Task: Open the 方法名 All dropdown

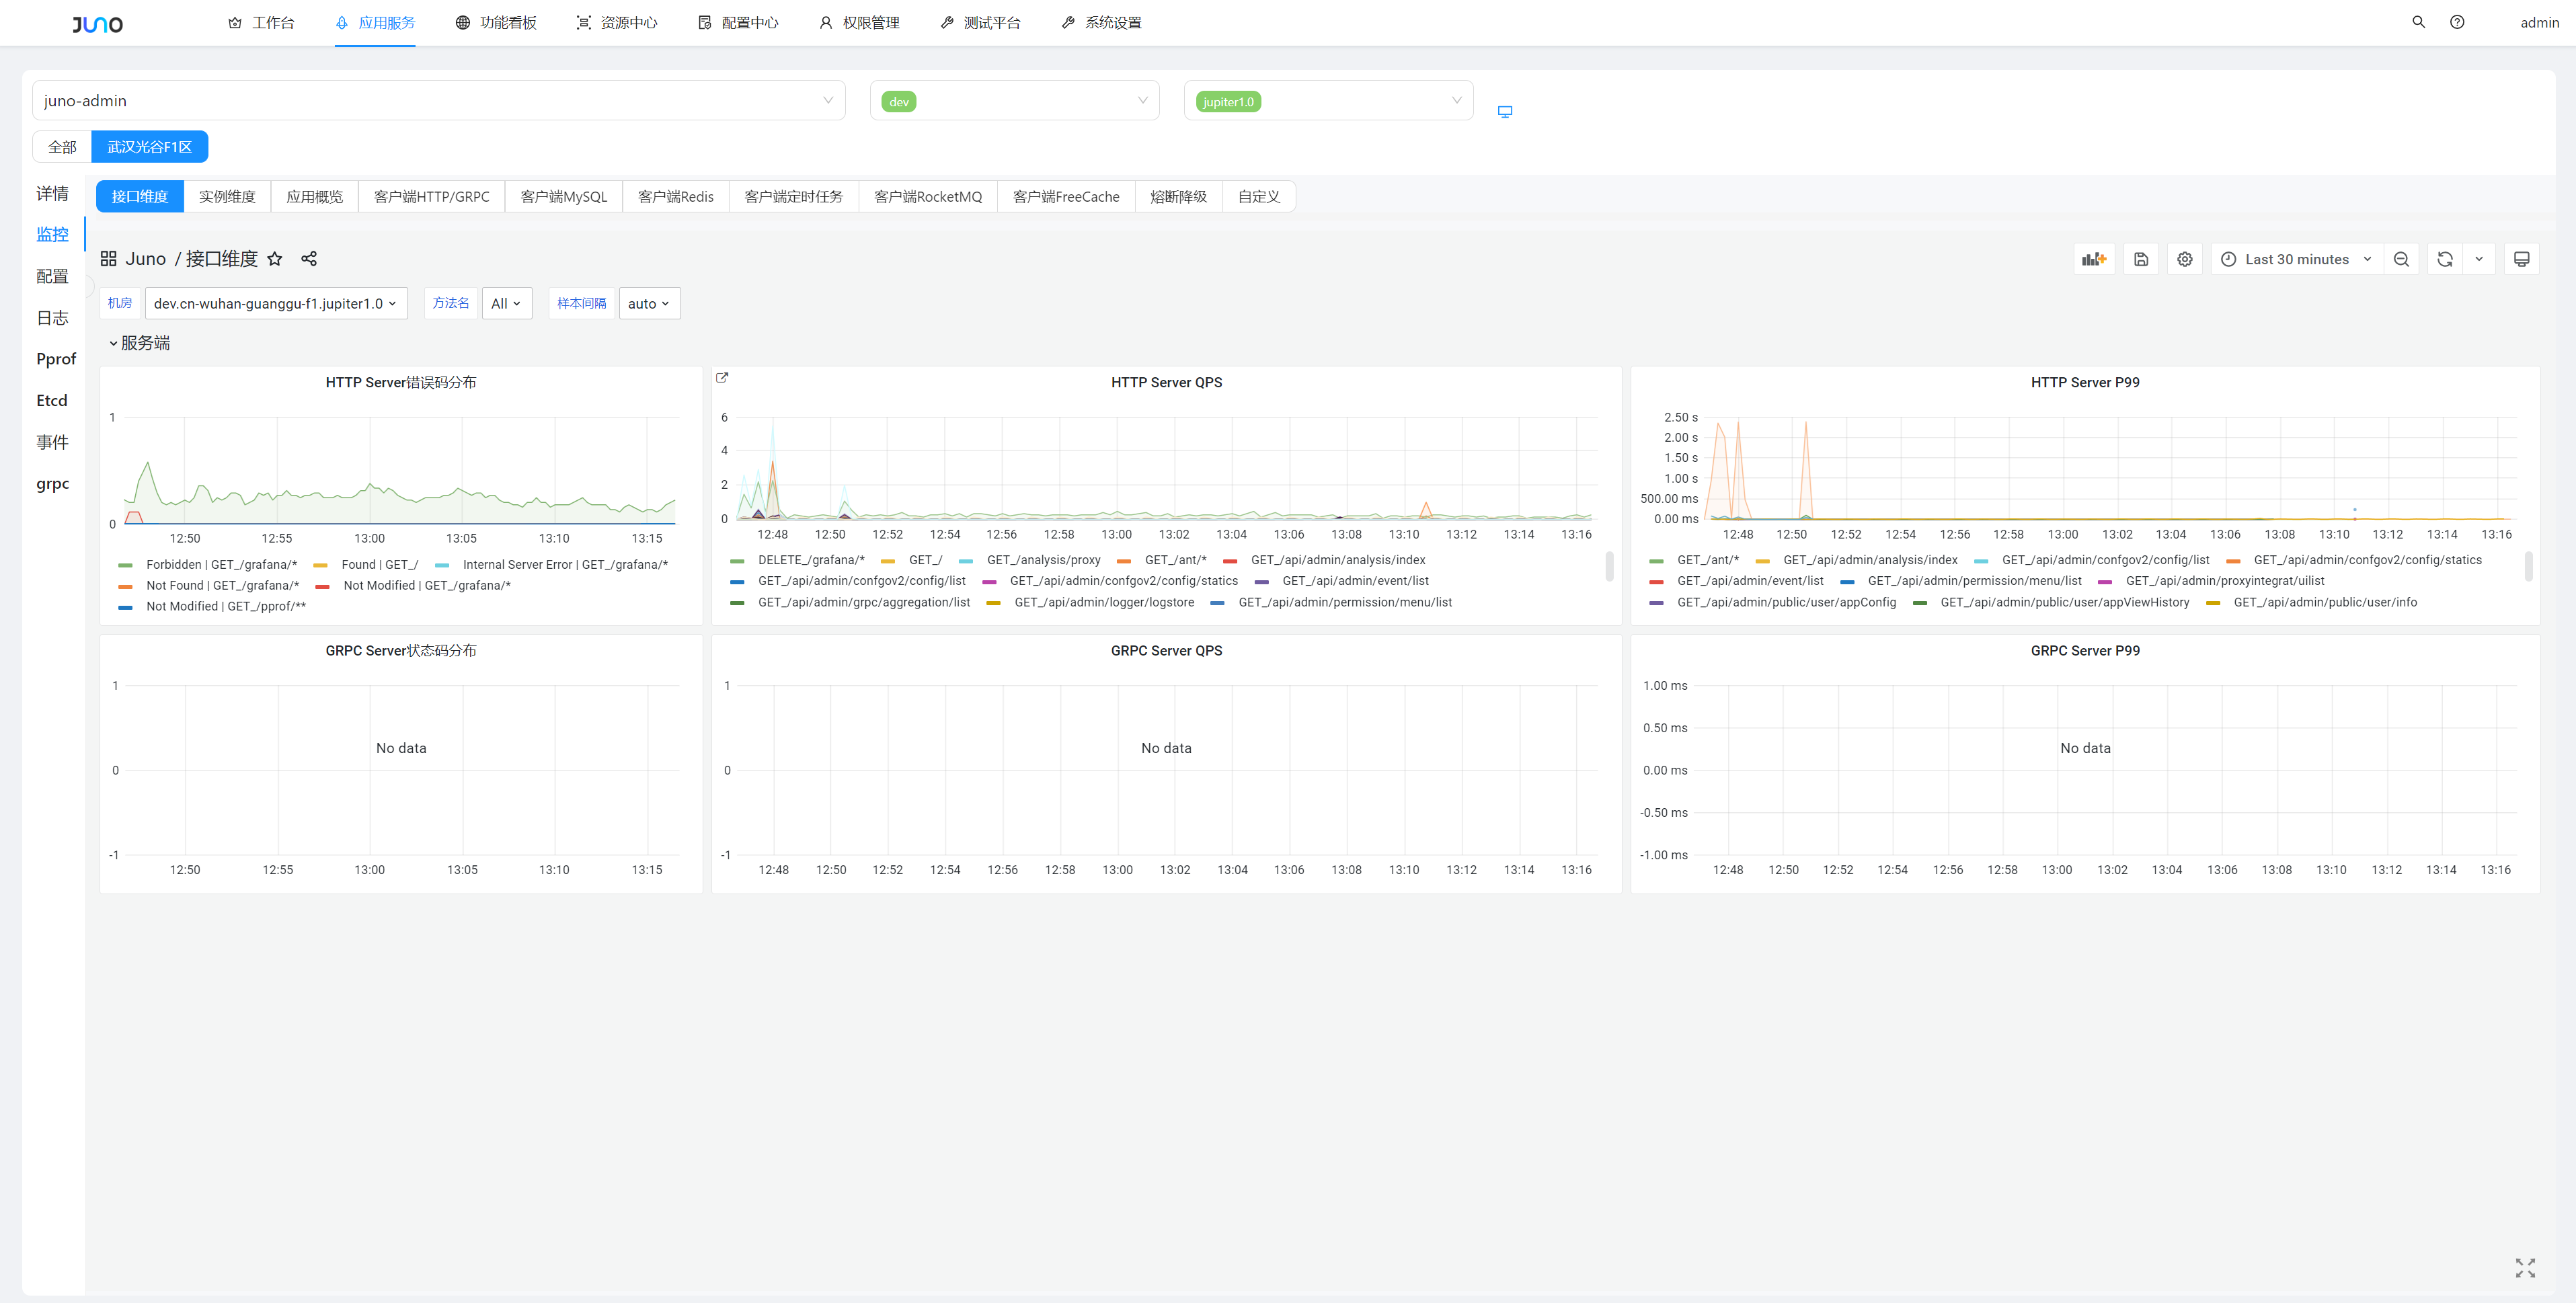Action: pos(507,304)
